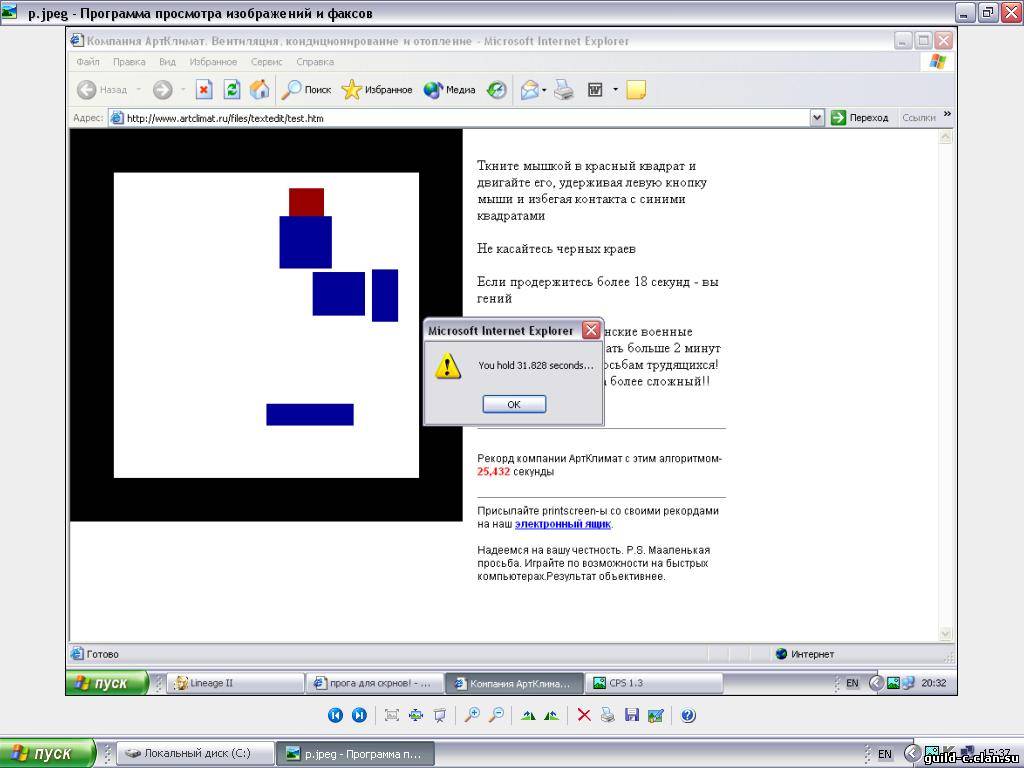
Task: Expand the forward button dropdown arrow
Action: [183, 89]
